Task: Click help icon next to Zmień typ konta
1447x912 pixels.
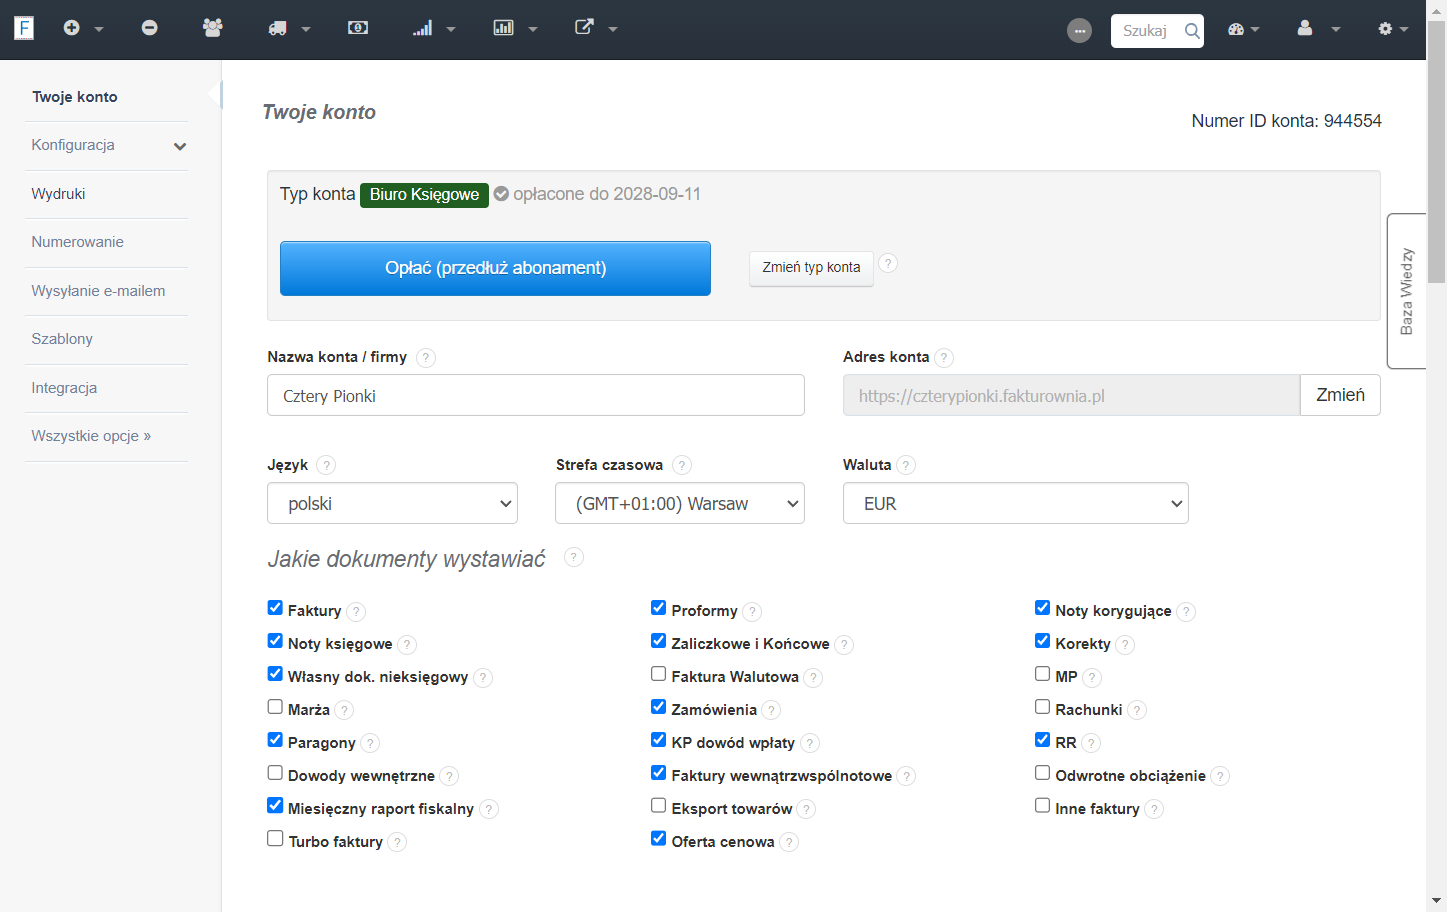Action: [888, 264]
